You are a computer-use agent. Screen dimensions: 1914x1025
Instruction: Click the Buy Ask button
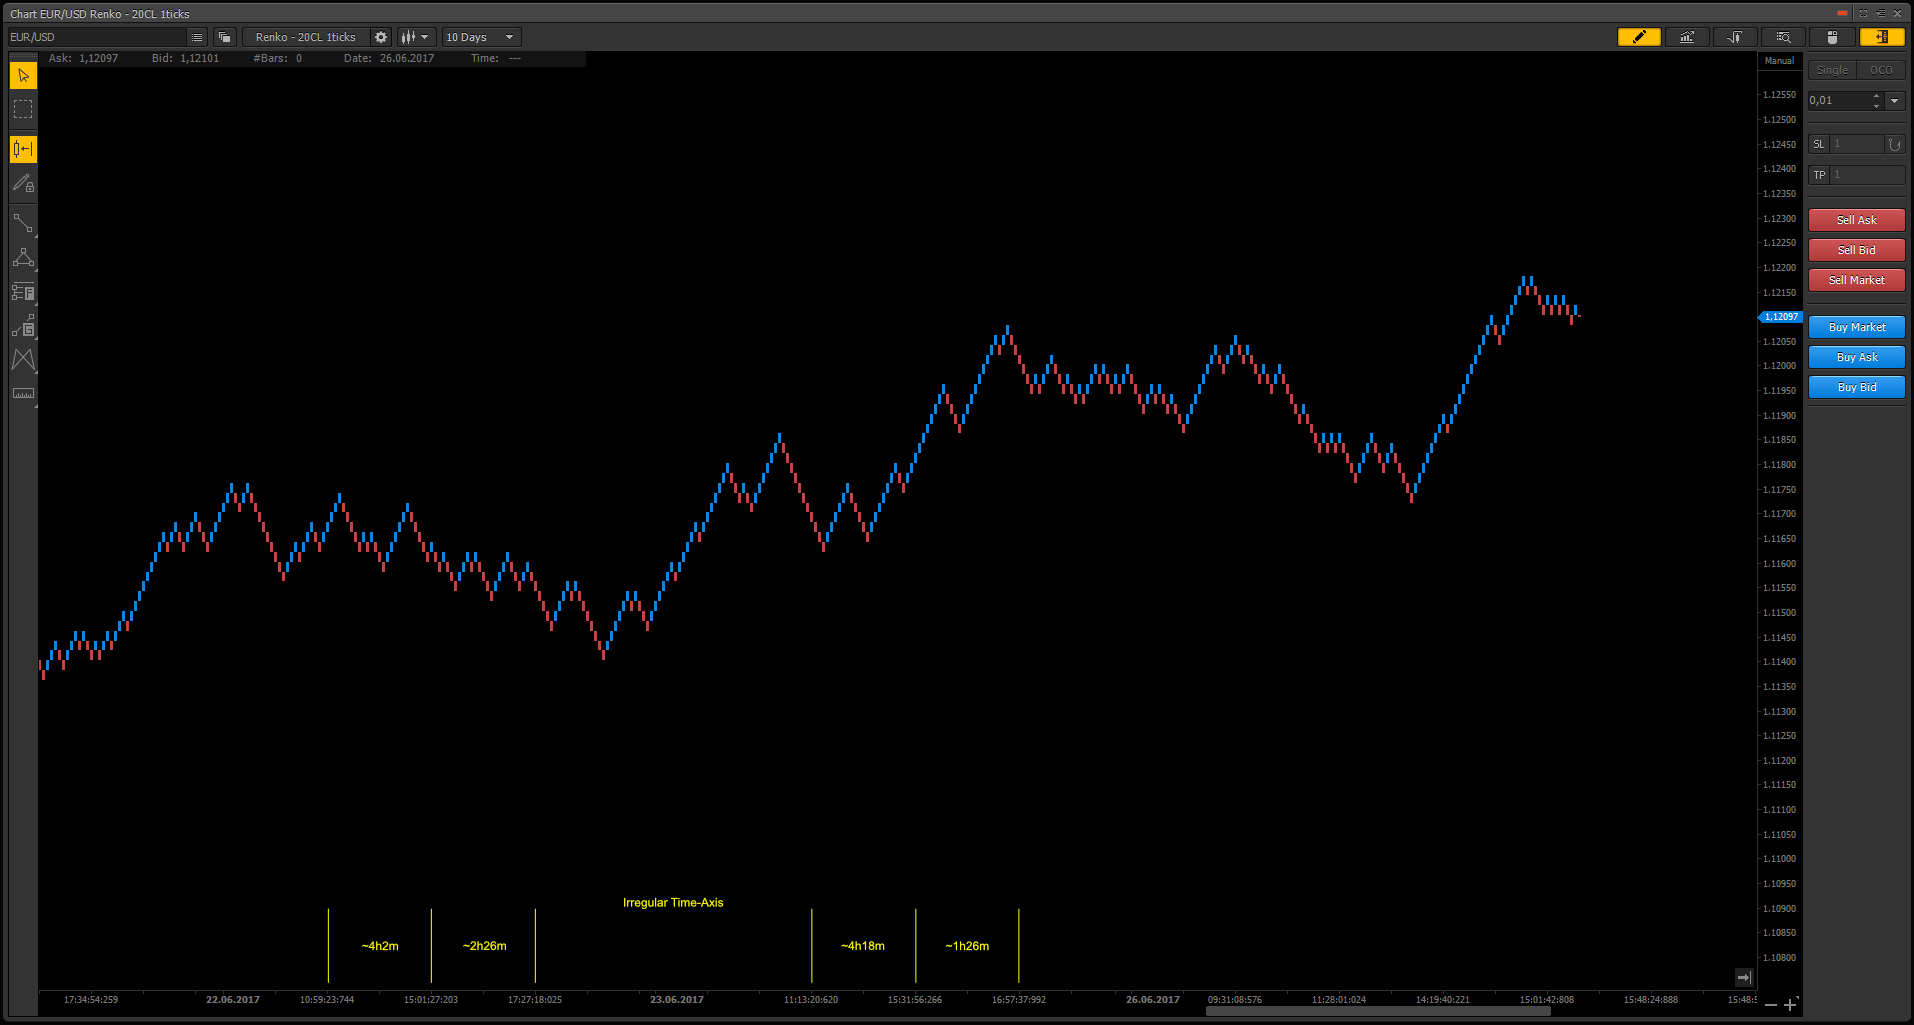point(1857,357)
